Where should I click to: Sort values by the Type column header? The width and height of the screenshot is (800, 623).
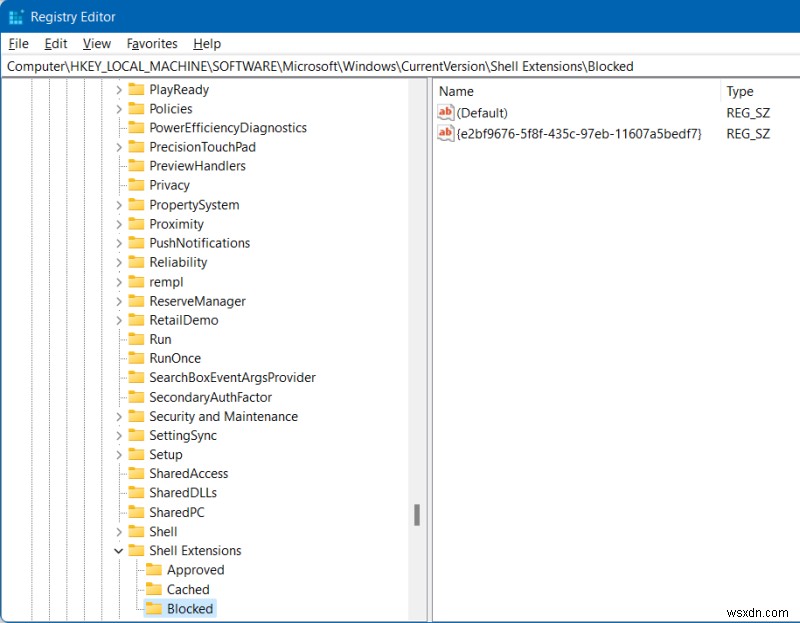[x=740, y=90]
